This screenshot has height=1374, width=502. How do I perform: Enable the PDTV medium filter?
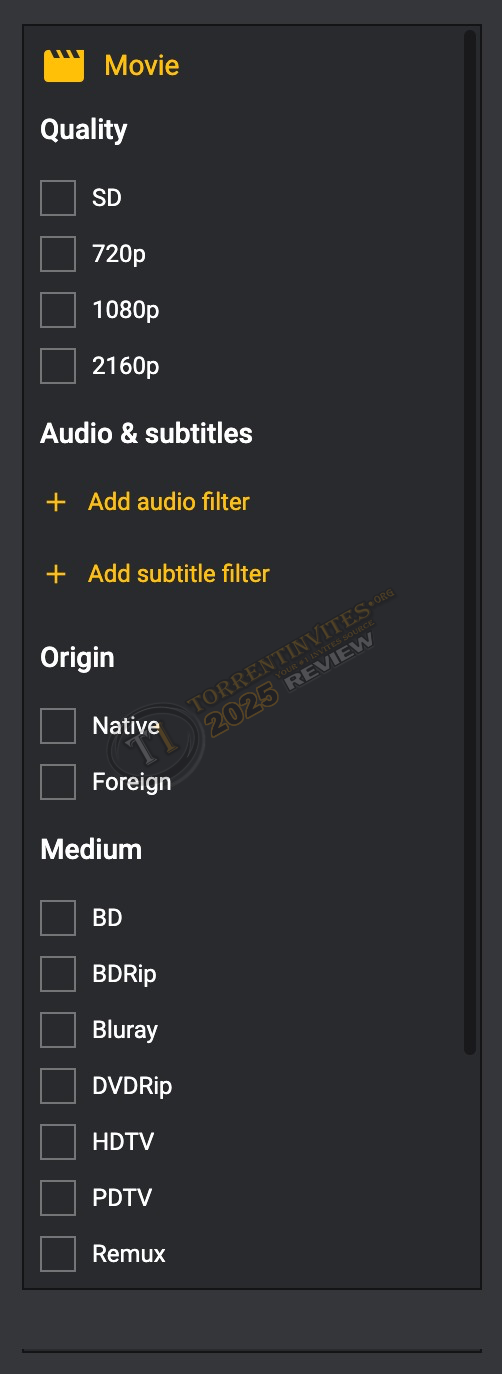[58, 1198]
